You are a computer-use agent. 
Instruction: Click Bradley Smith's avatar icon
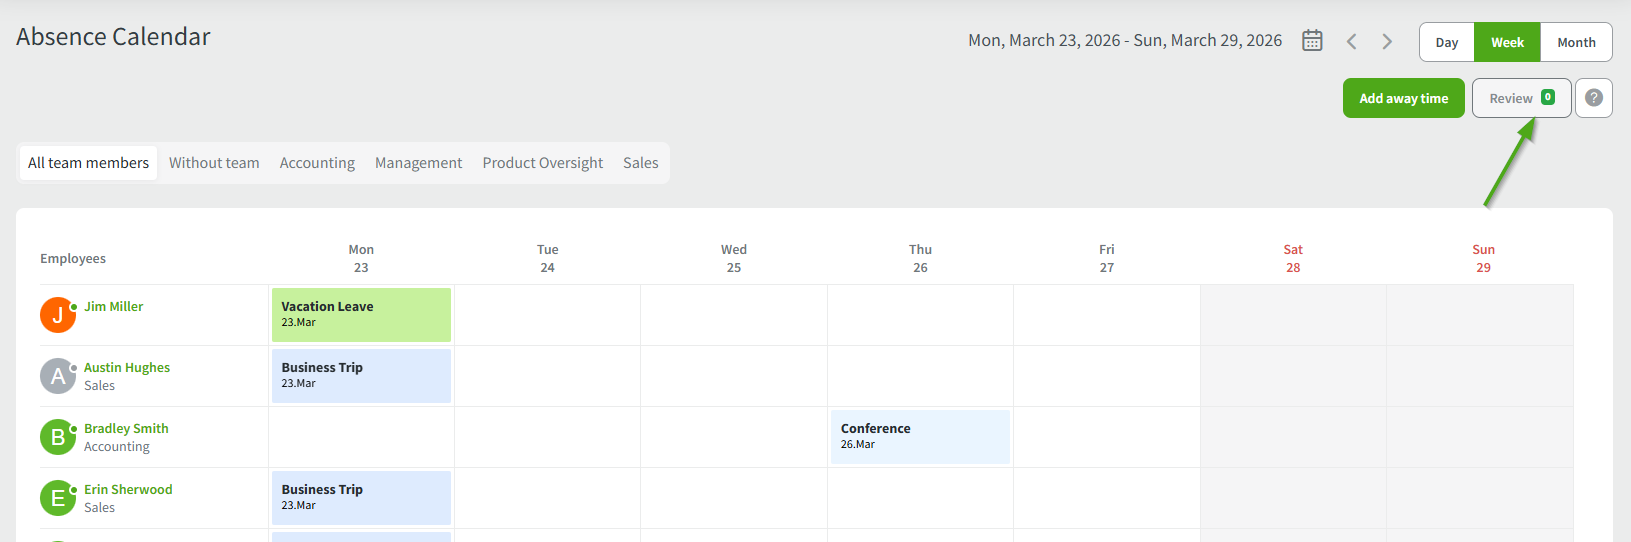click(x=58, y=437)
